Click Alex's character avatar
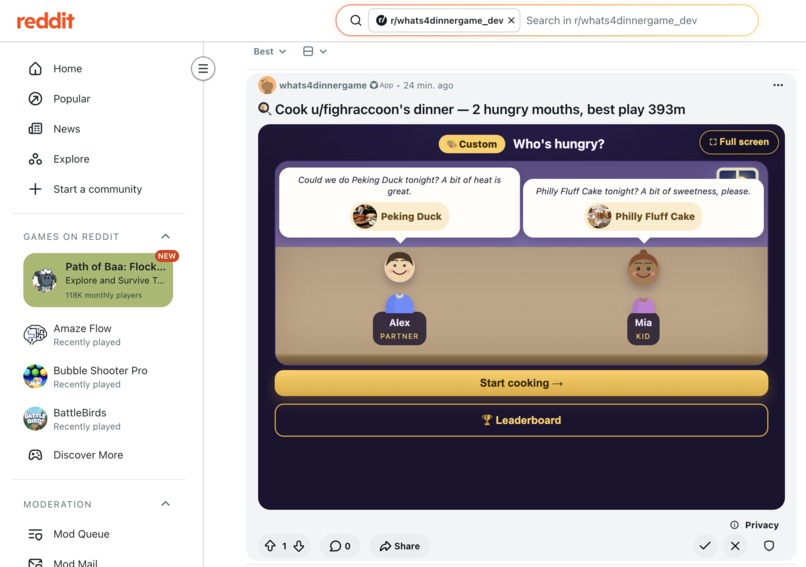This screenshot has height=567, width=806. pyautogui.click(x=399, y=282)
